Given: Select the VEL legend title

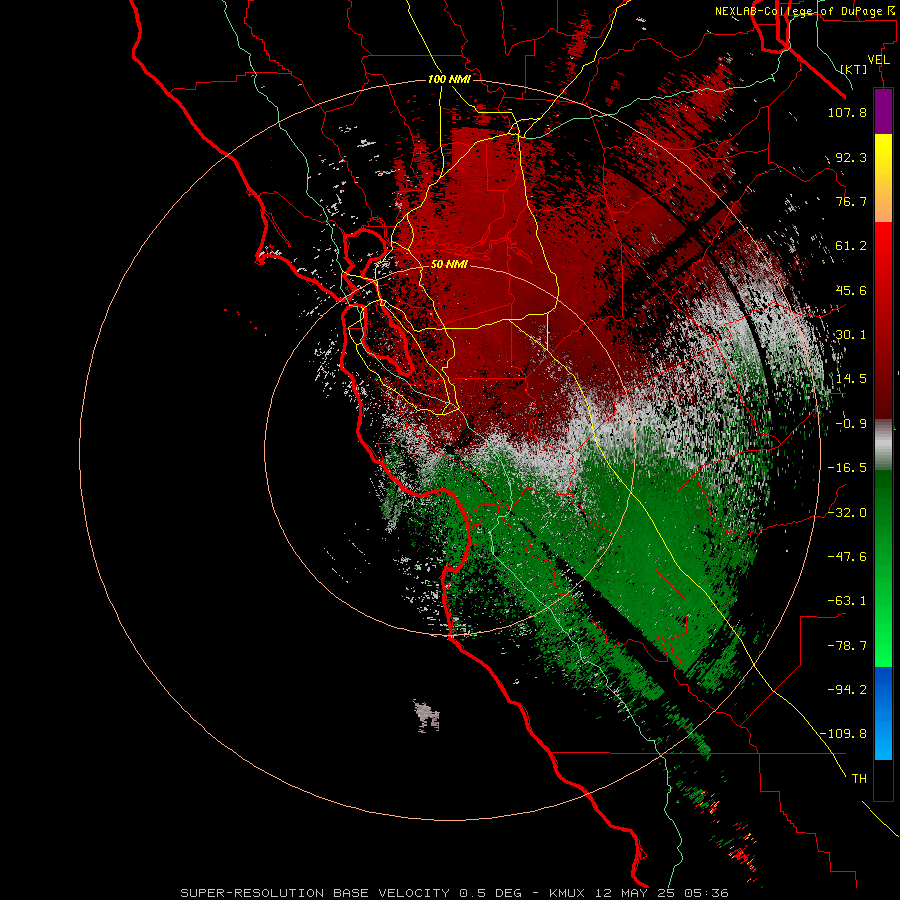Looking at the screenshot, I should (x=878, y=60).
